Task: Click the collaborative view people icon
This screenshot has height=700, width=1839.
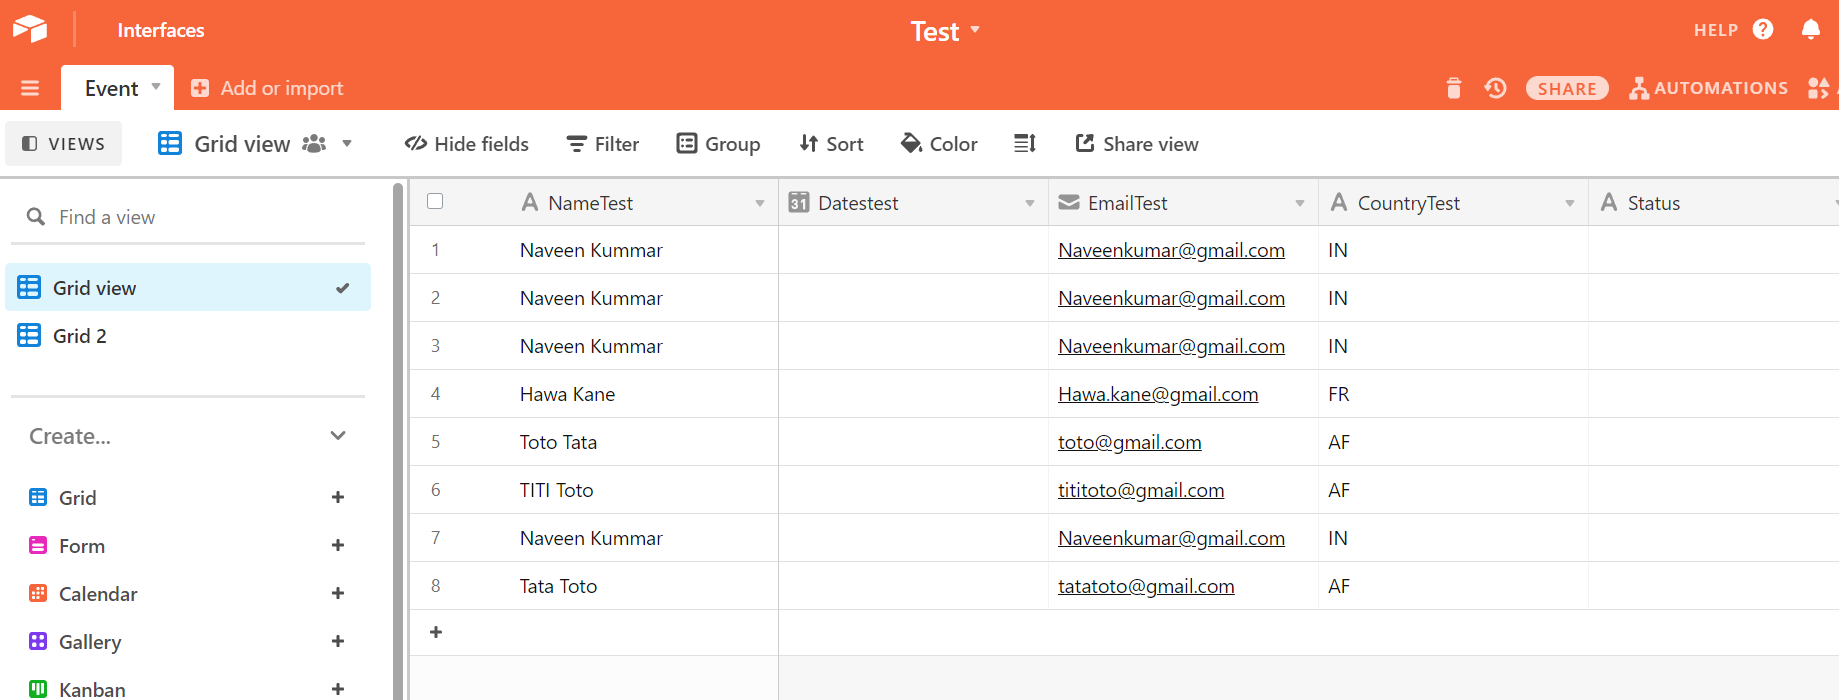Action: 314,144
